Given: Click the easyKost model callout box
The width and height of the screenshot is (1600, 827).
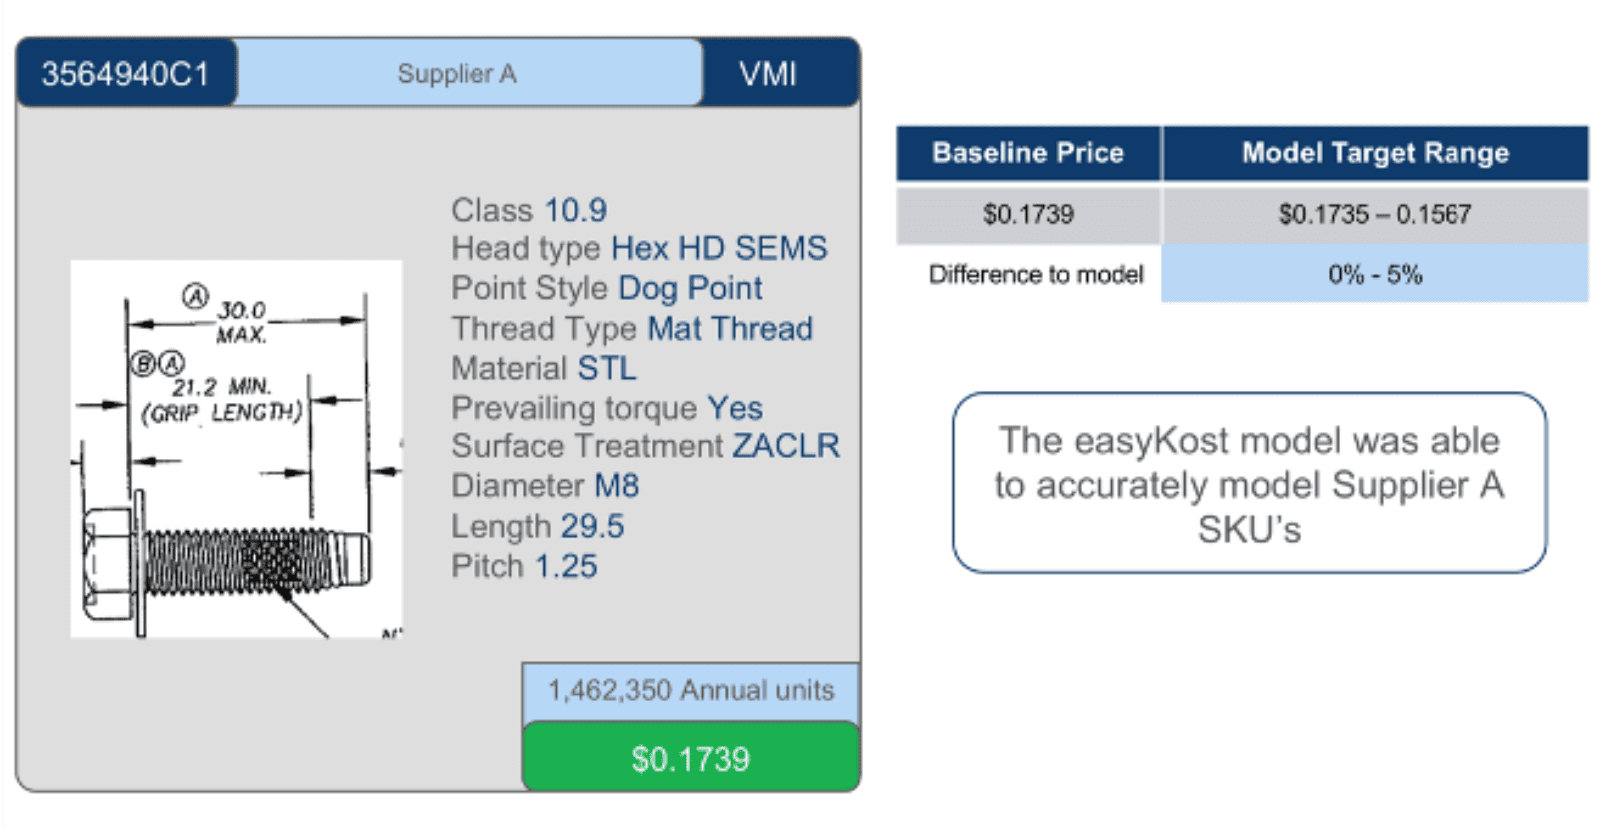Looking at the screenshot, I should 1250,483.
